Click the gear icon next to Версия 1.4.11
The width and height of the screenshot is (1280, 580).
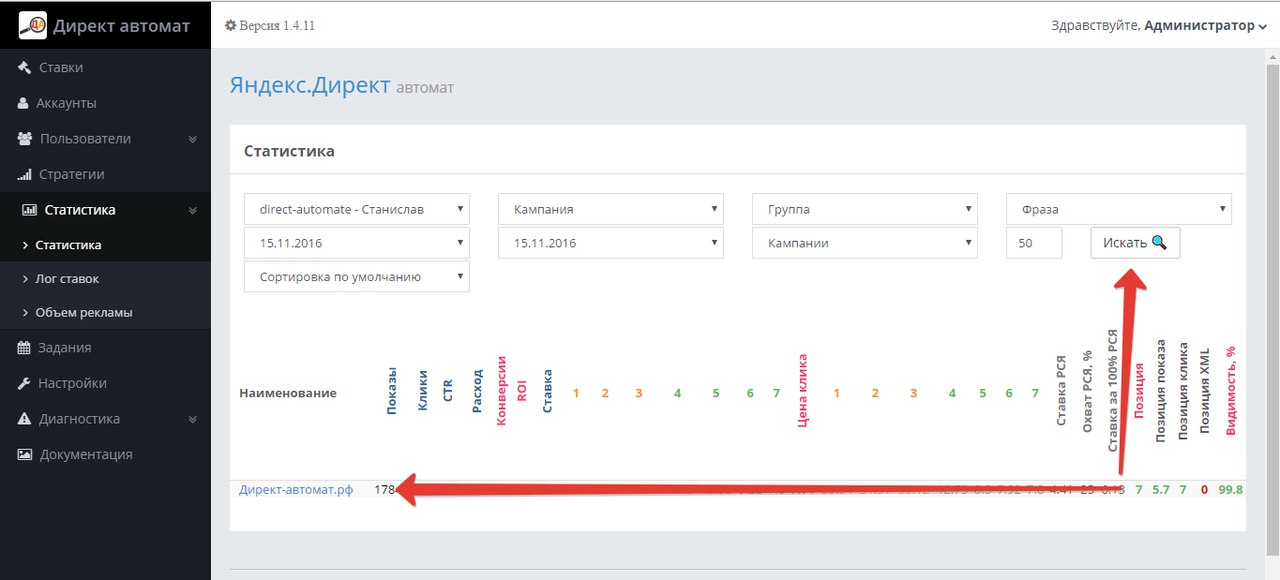click(230, 25)
